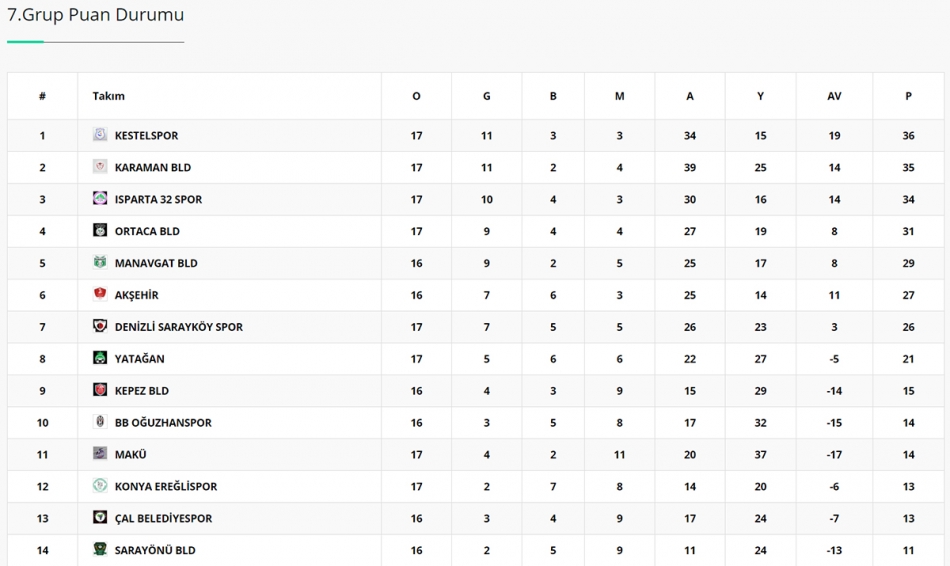This screenshot has height=566, width=950.
Task: Click the Takım column header
Action: click(x=108, y=96)
